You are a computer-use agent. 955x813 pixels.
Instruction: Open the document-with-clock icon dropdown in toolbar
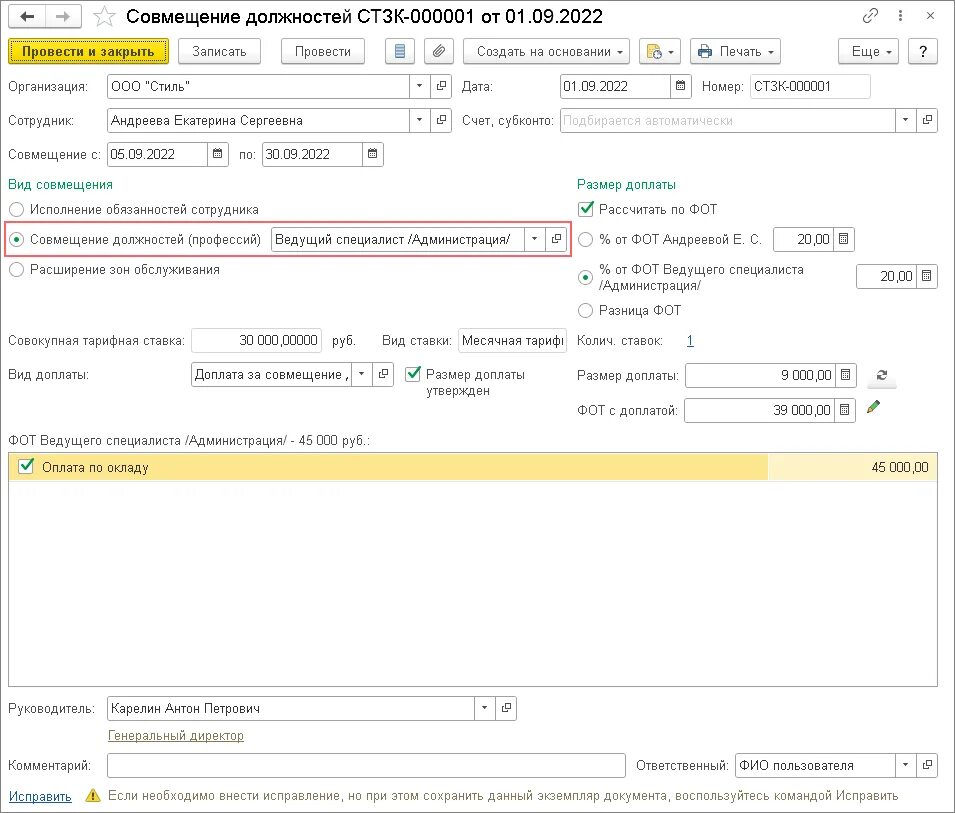660,51
